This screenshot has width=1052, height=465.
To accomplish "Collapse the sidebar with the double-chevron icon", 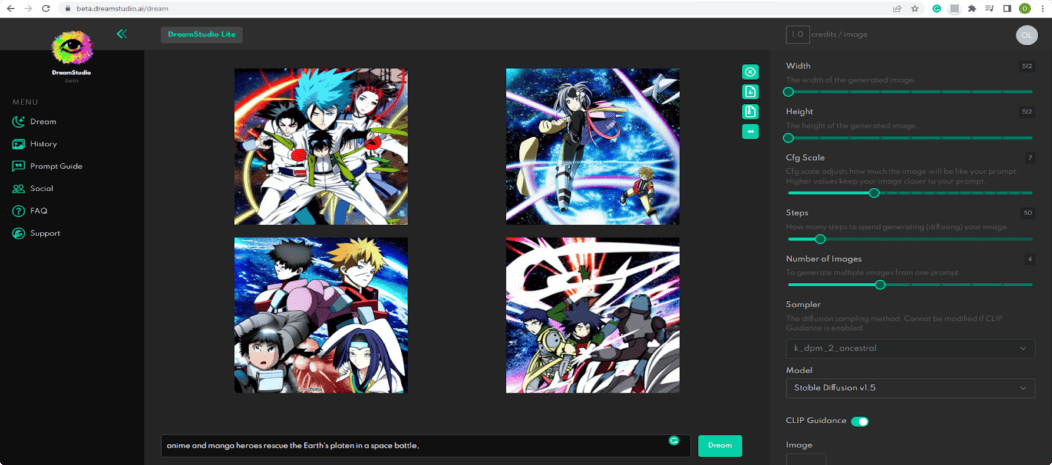I will point(121,34).
